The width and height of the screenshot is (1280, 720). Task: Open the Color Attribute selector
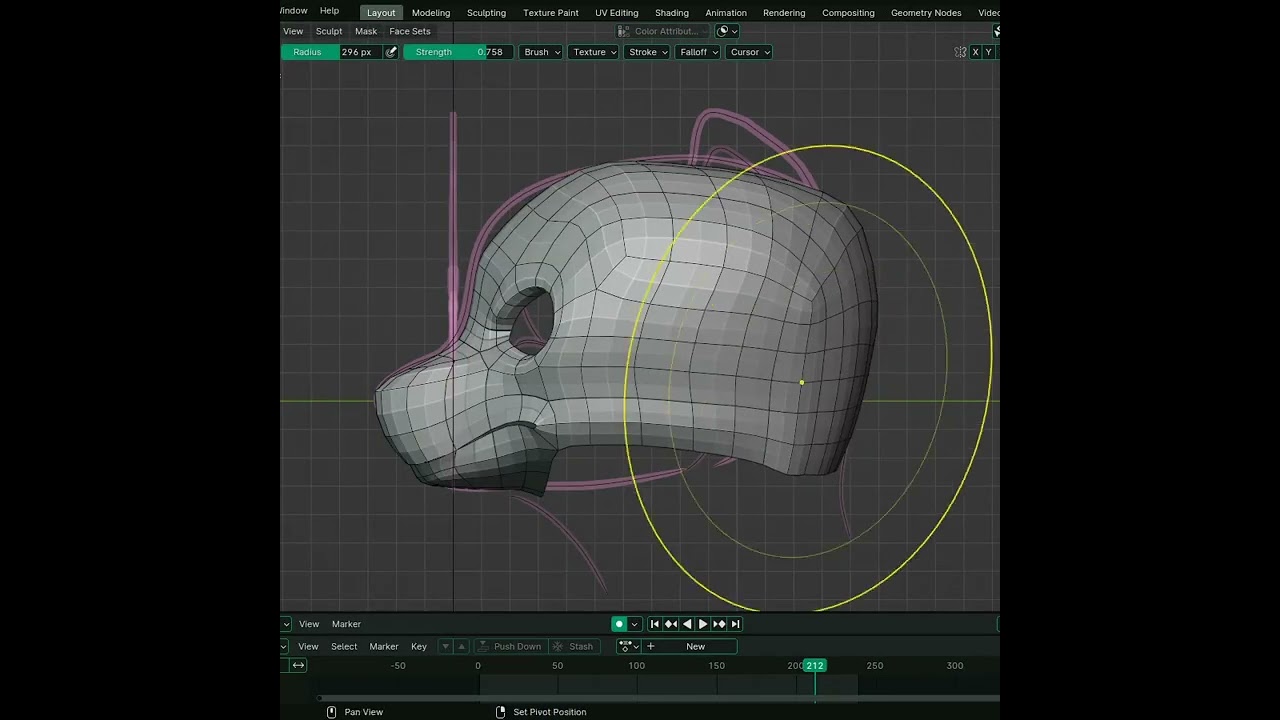point(662,31)
